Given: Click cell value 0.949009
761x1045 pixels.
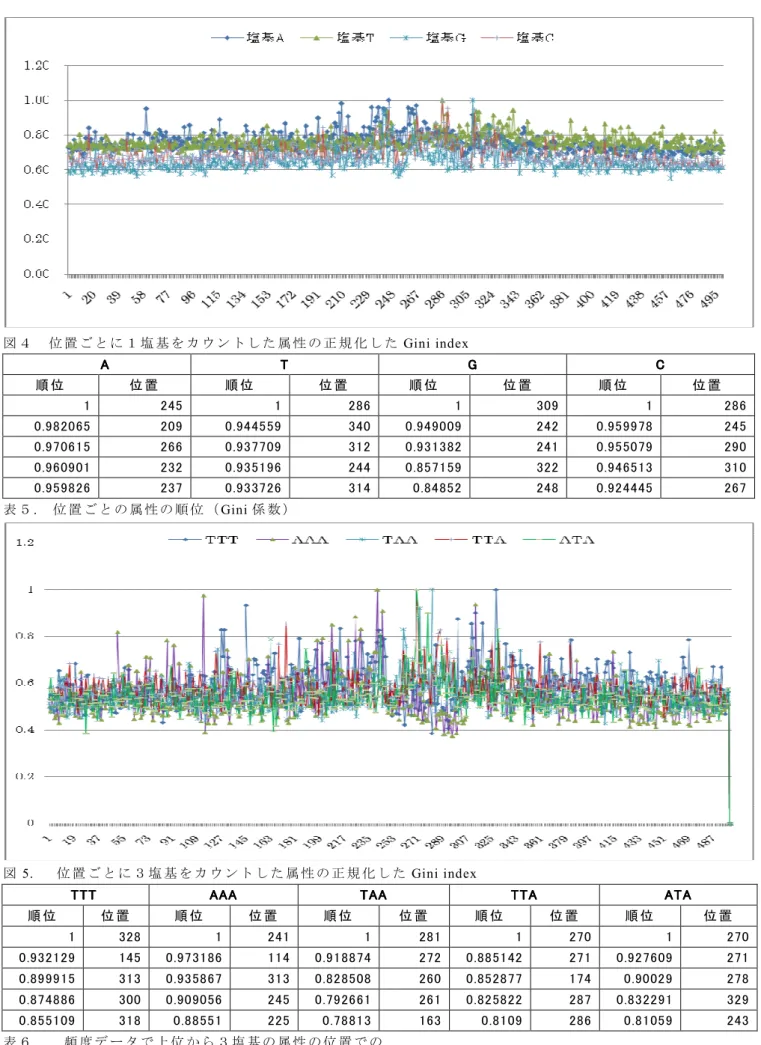Looking at the screenshot, I should [x=434, y=427].
